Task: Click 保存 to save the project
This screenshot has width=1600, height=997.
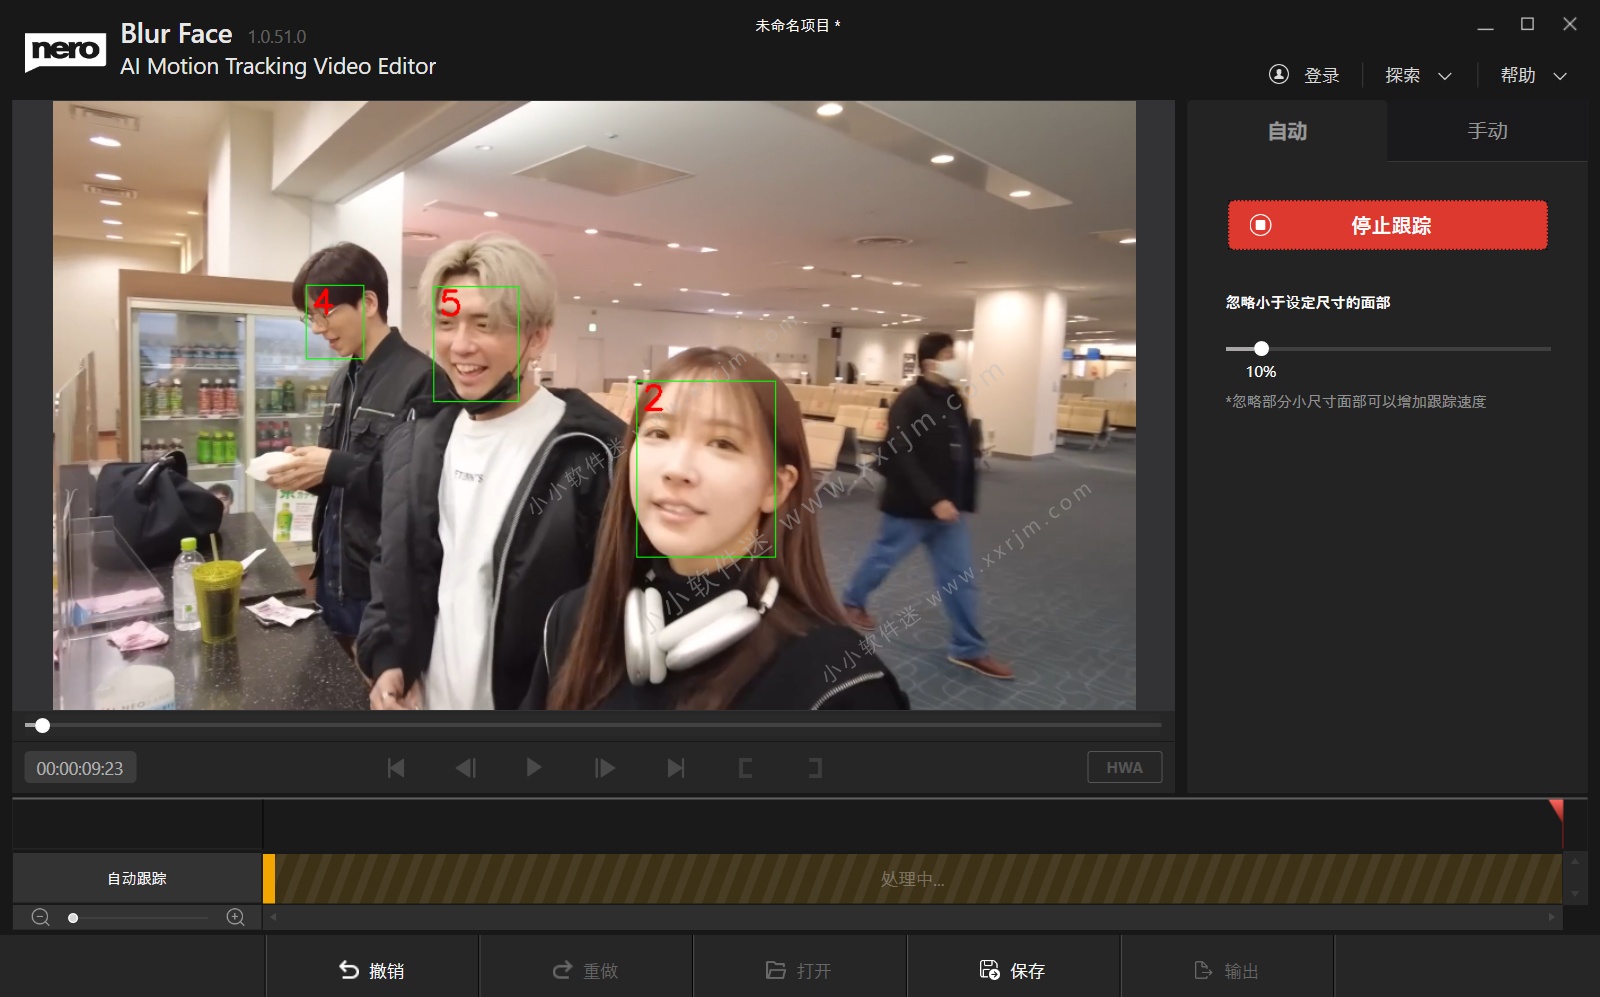Action: point(1013,970)
